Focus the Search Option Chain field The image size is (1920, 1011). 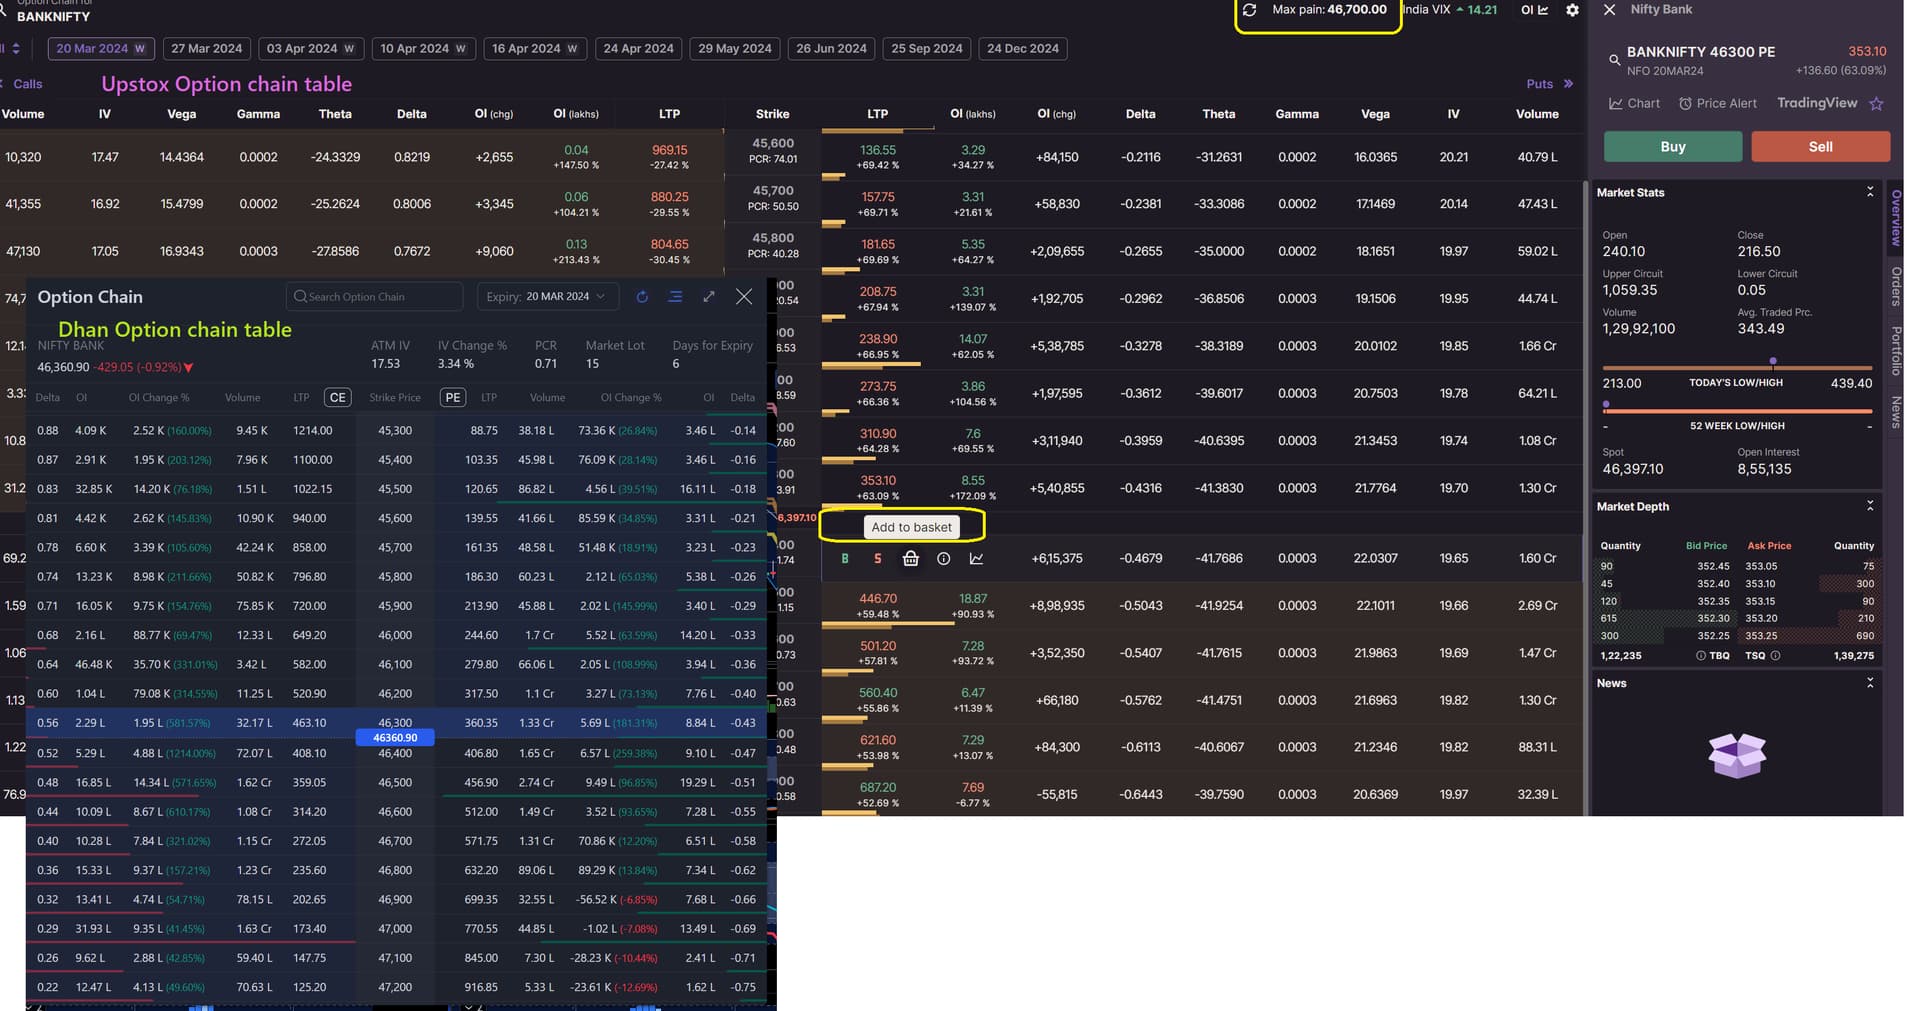(375, 297)
